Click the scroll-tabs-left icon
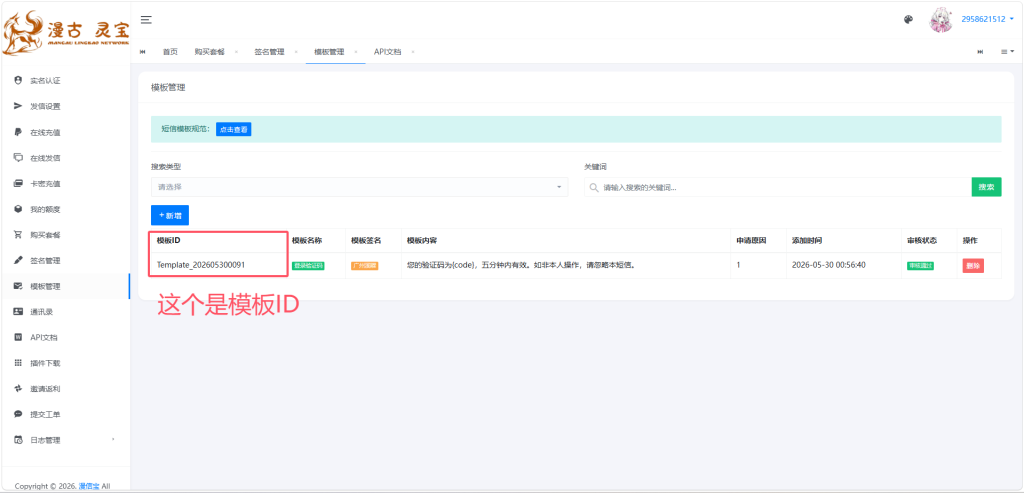1024x493 pixels. [142, 52]
